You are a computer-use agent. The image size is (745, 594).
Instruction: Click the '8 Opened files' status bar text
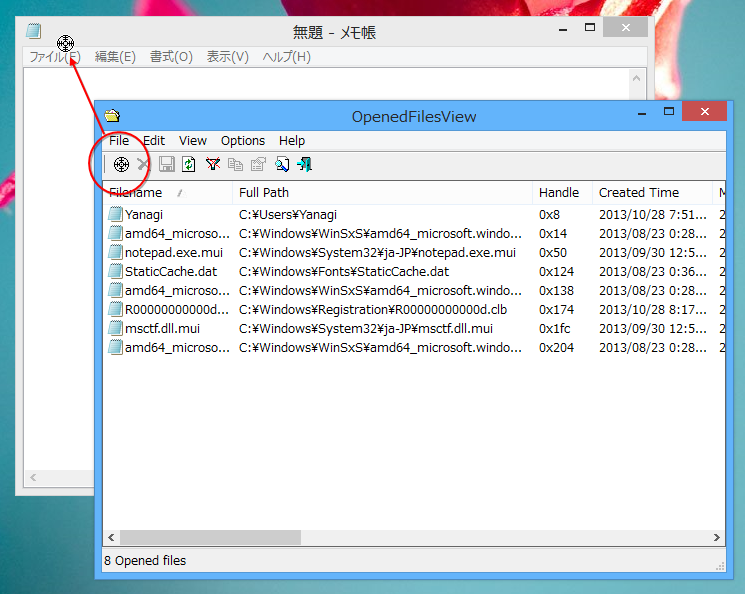[x=145, y=561]
